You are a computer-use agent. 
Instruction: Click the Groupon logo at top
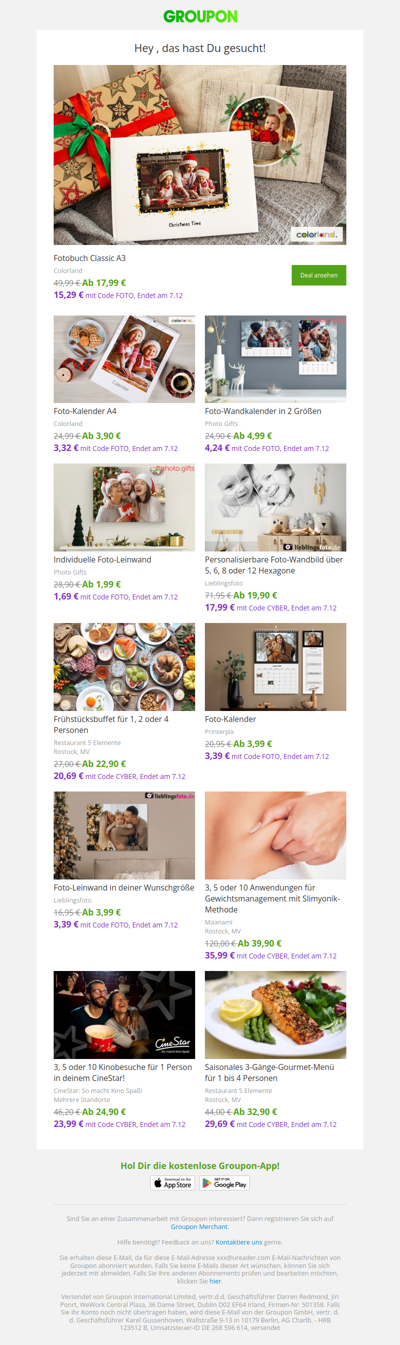tap(200, 16)
